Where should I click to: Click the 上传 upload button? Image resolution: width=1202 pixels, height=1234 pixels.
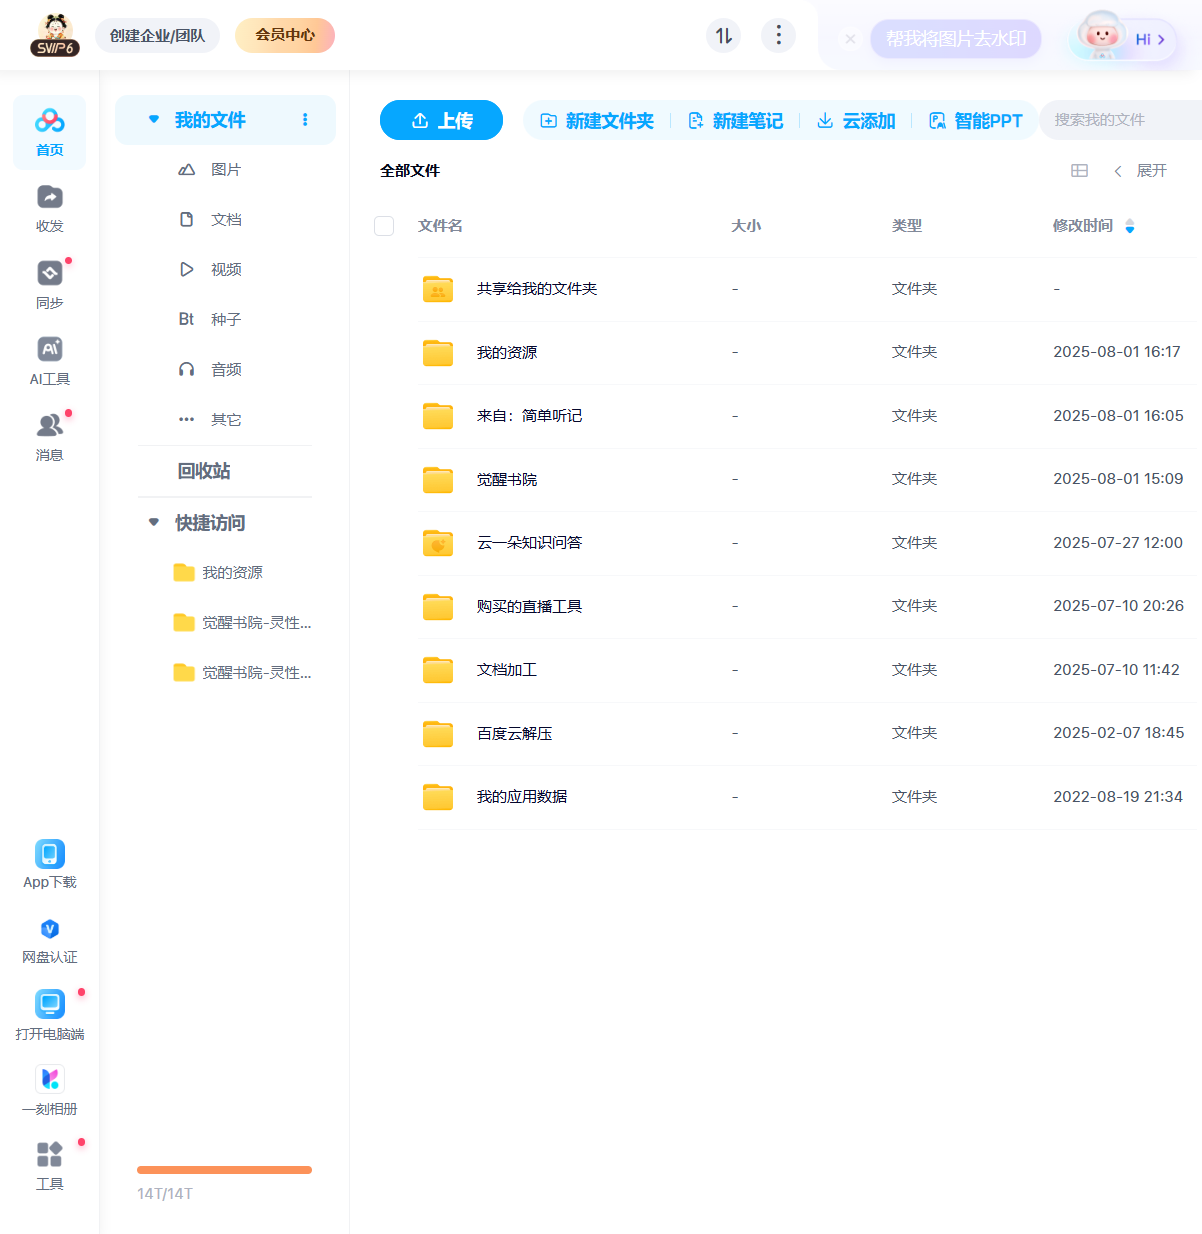tap(441, 120)
